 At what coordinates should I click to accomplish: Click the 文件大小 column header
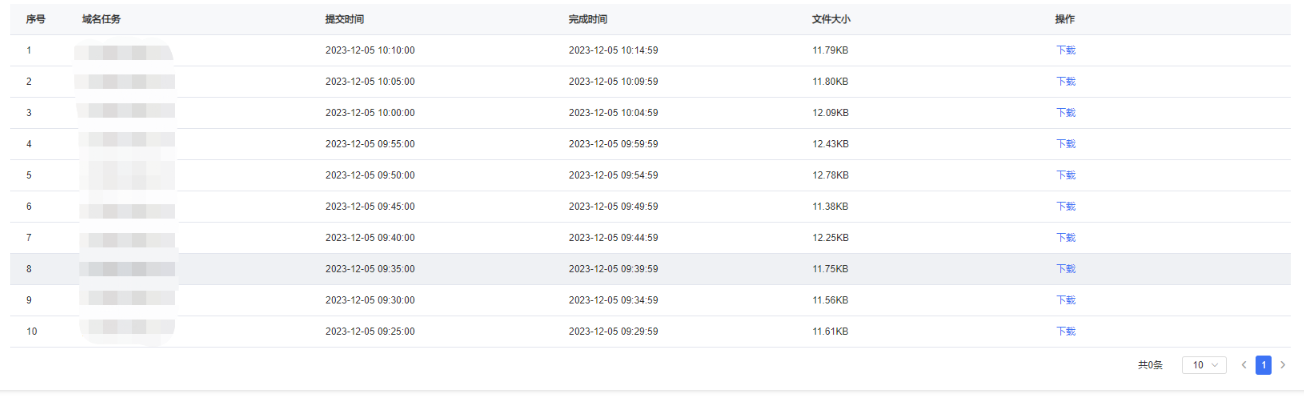(x=831, y=19)
